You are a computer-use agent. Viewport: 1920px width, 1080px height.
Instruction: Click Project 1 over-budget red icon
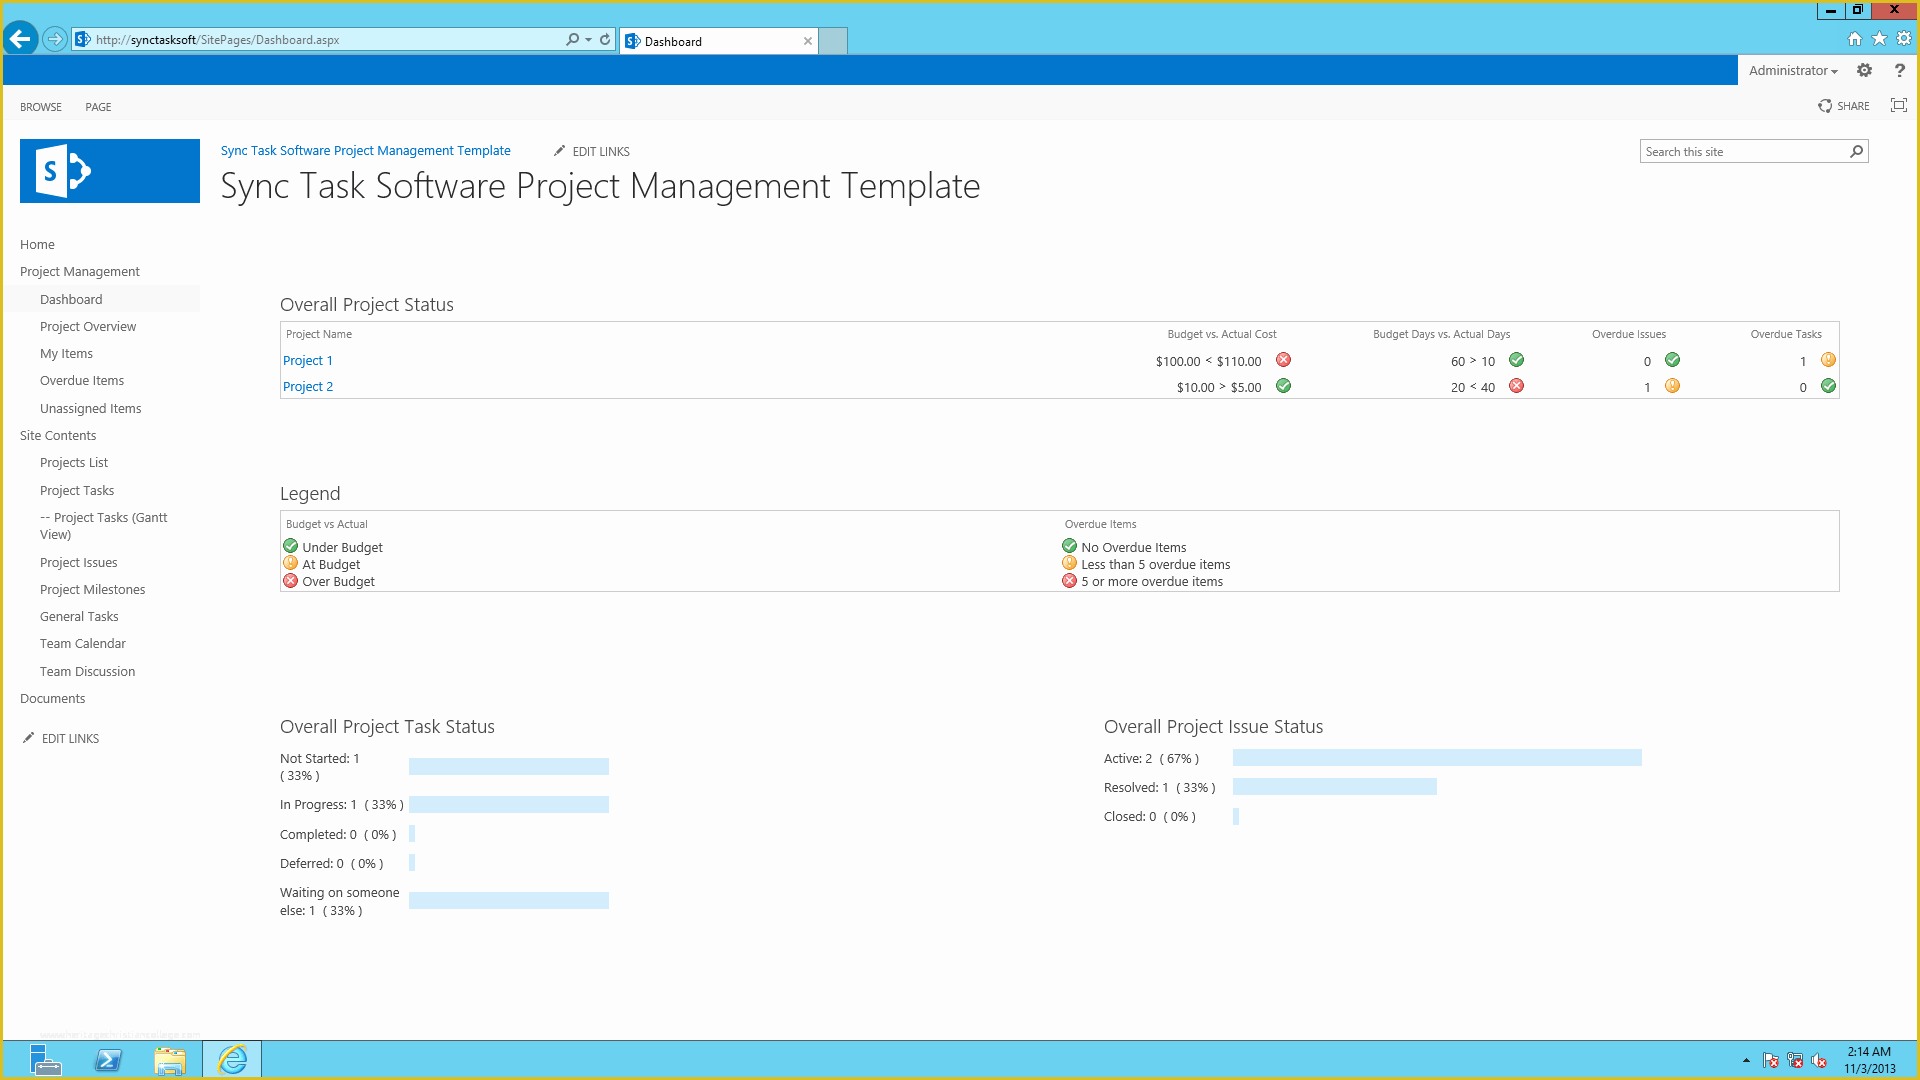[x=1283, y=360]
